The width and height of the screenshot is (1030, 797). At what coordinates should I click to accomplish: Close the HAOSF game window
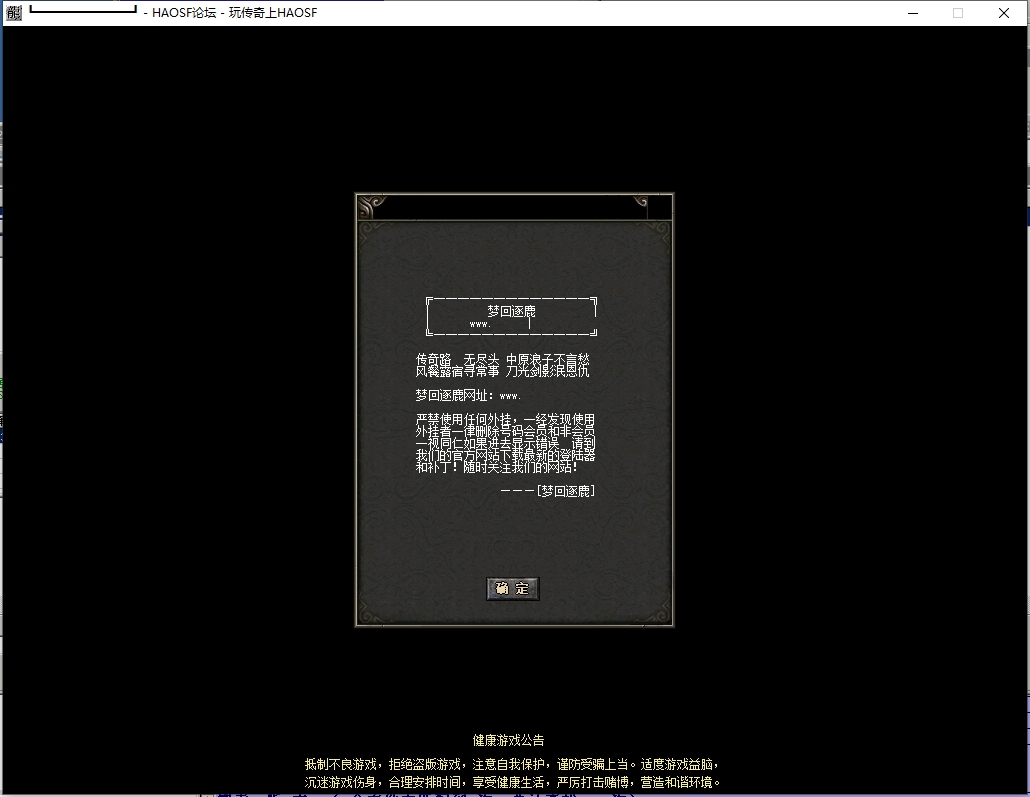coord(1004,13)
